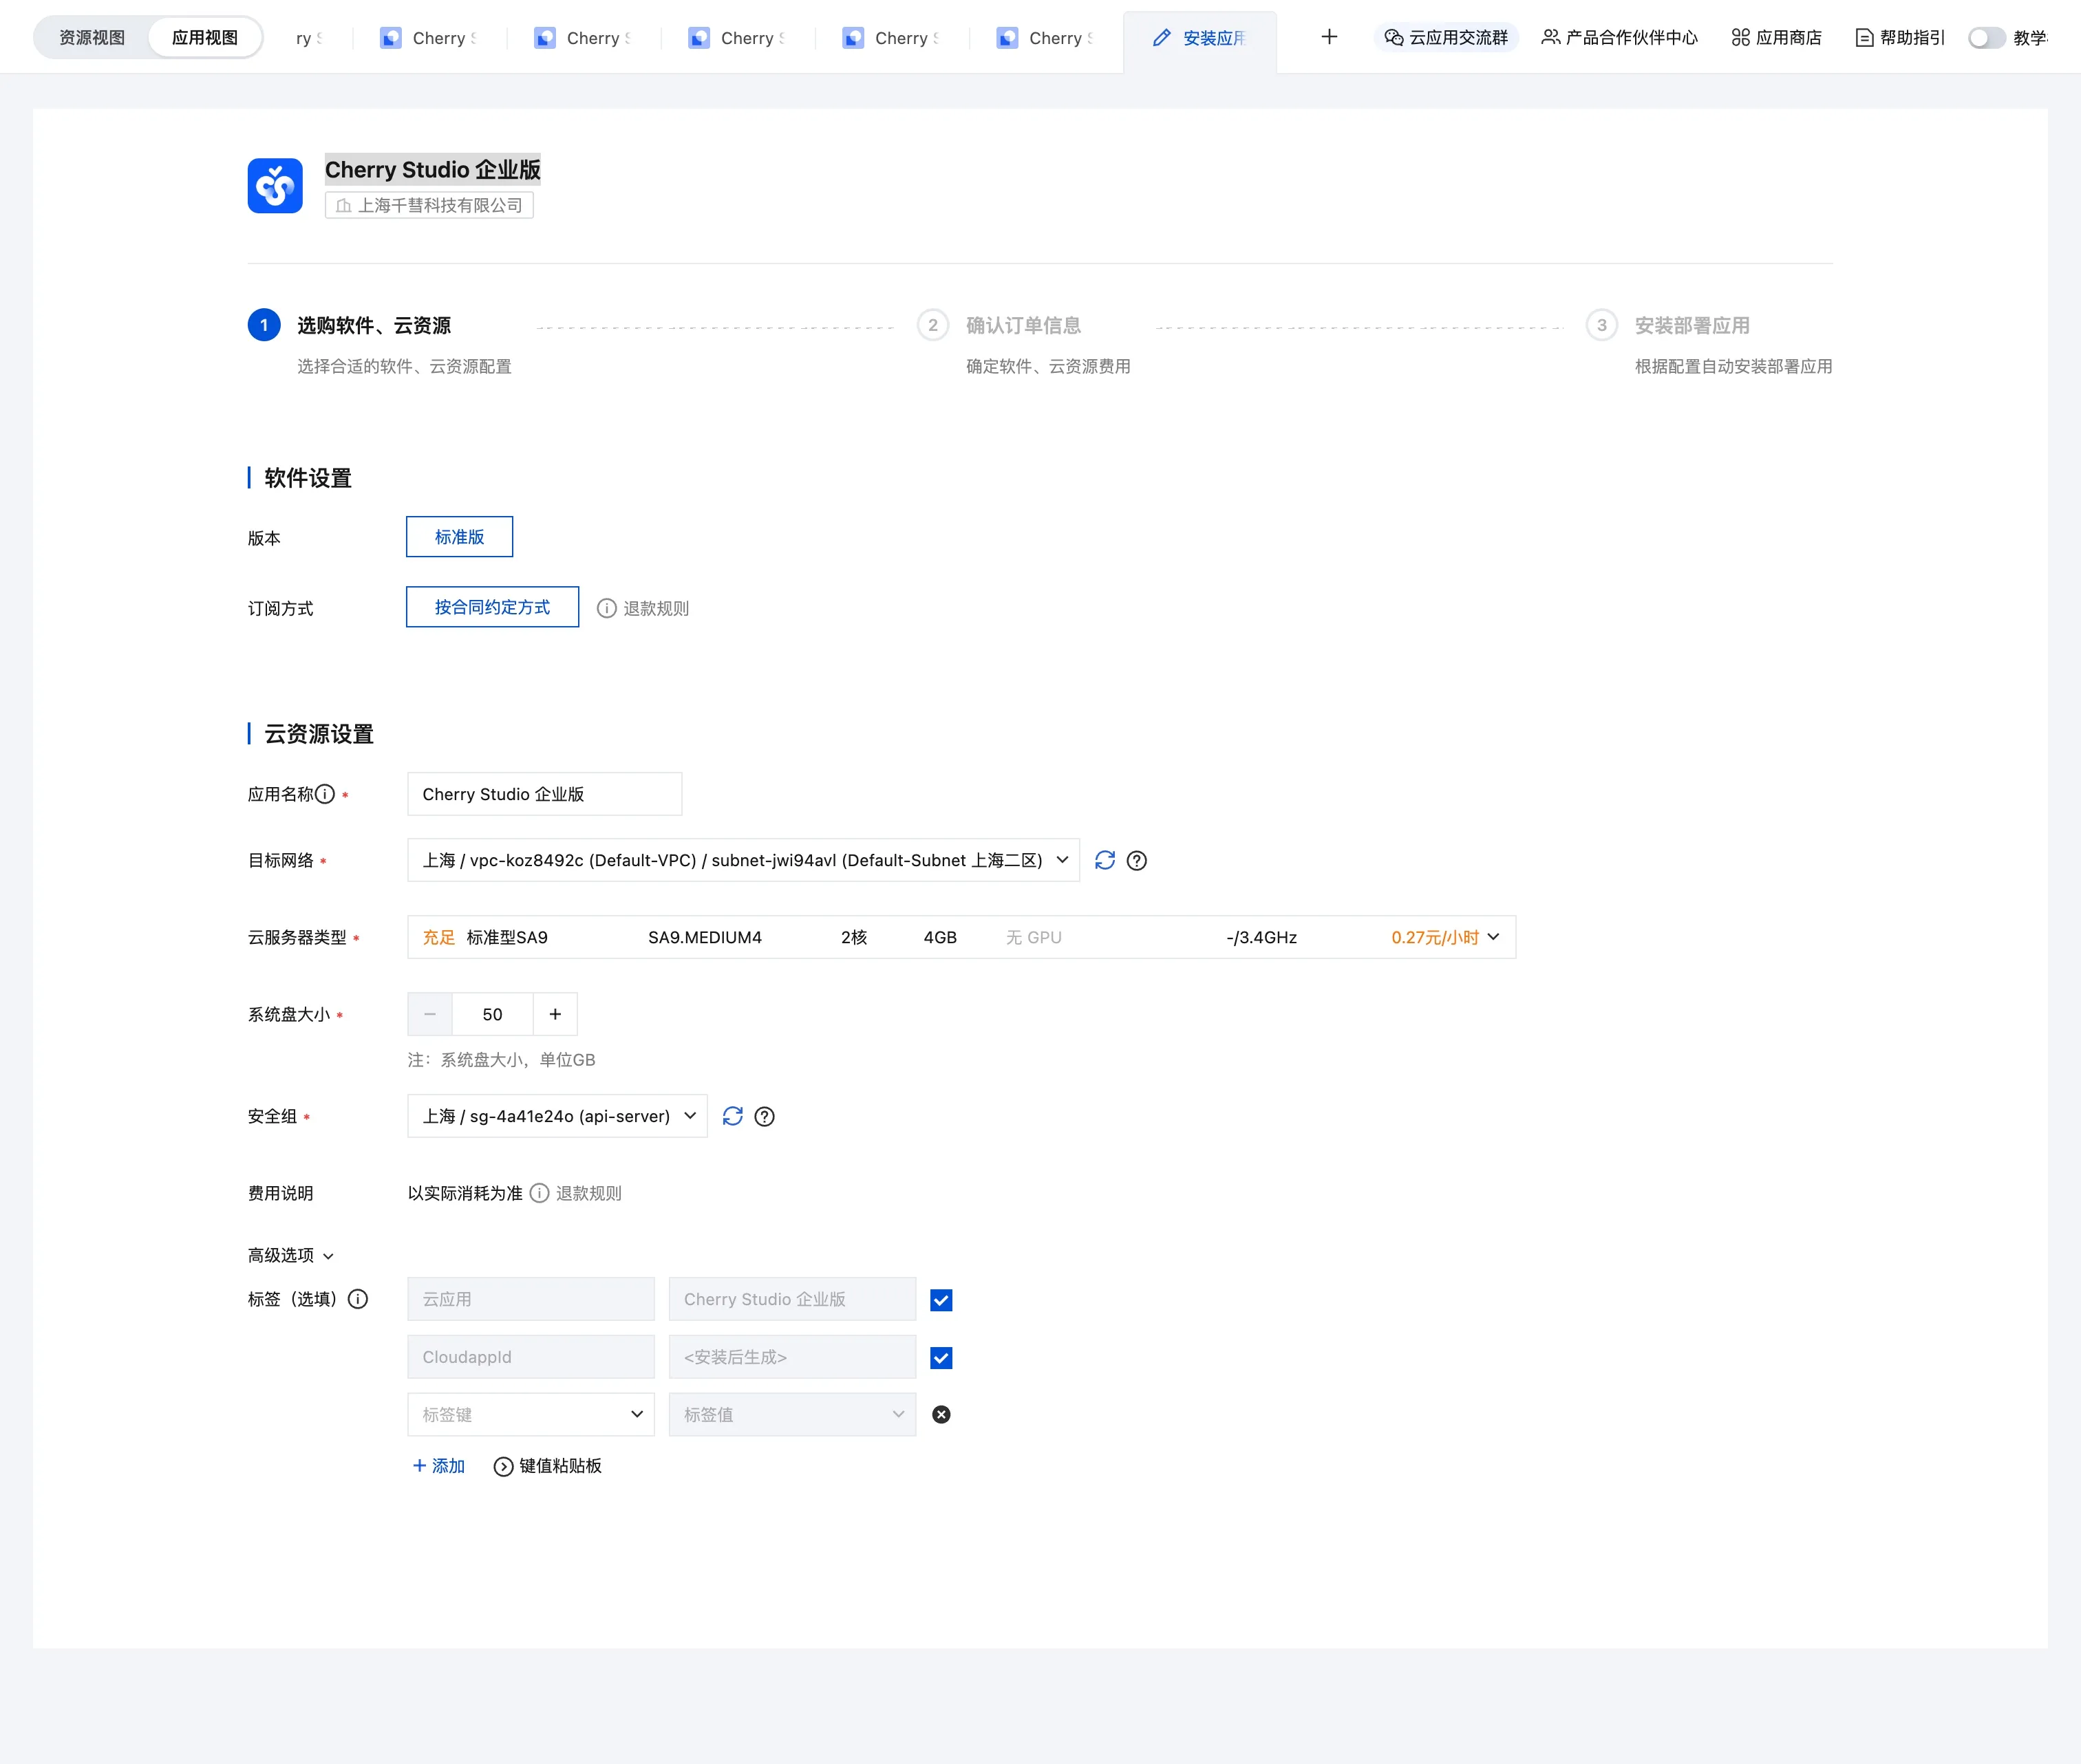
Task: Click help icon beside target network dropdown
Action: (1136, 860)
